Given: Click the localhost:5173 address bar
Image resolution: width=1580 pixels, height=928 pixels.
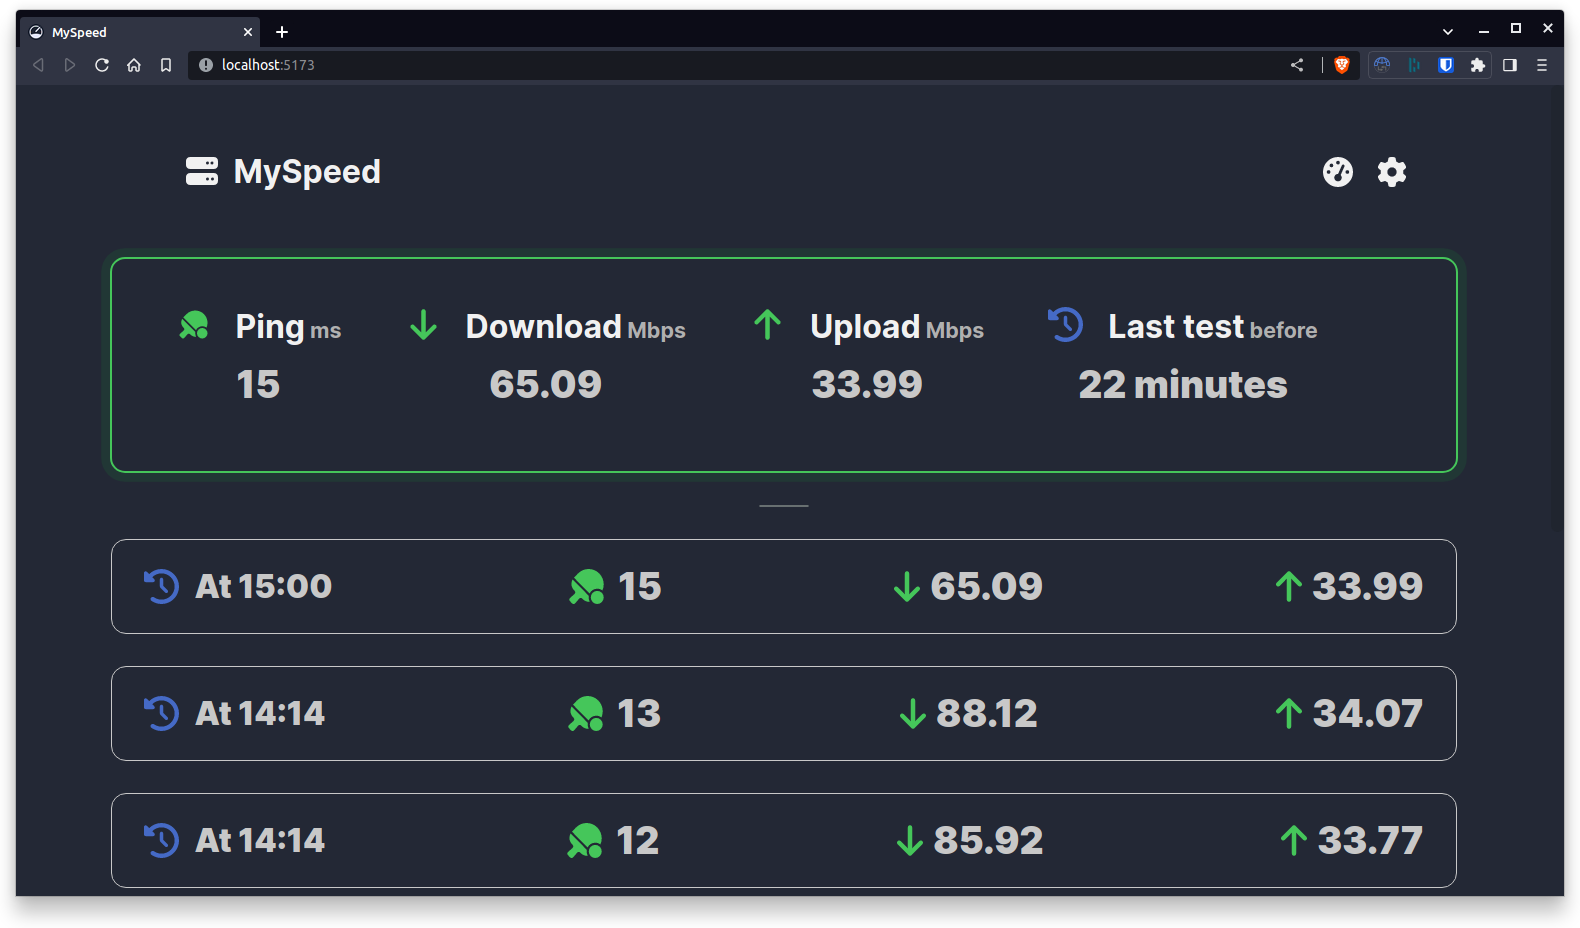Looking at the screenshot, I should point(700,65).
